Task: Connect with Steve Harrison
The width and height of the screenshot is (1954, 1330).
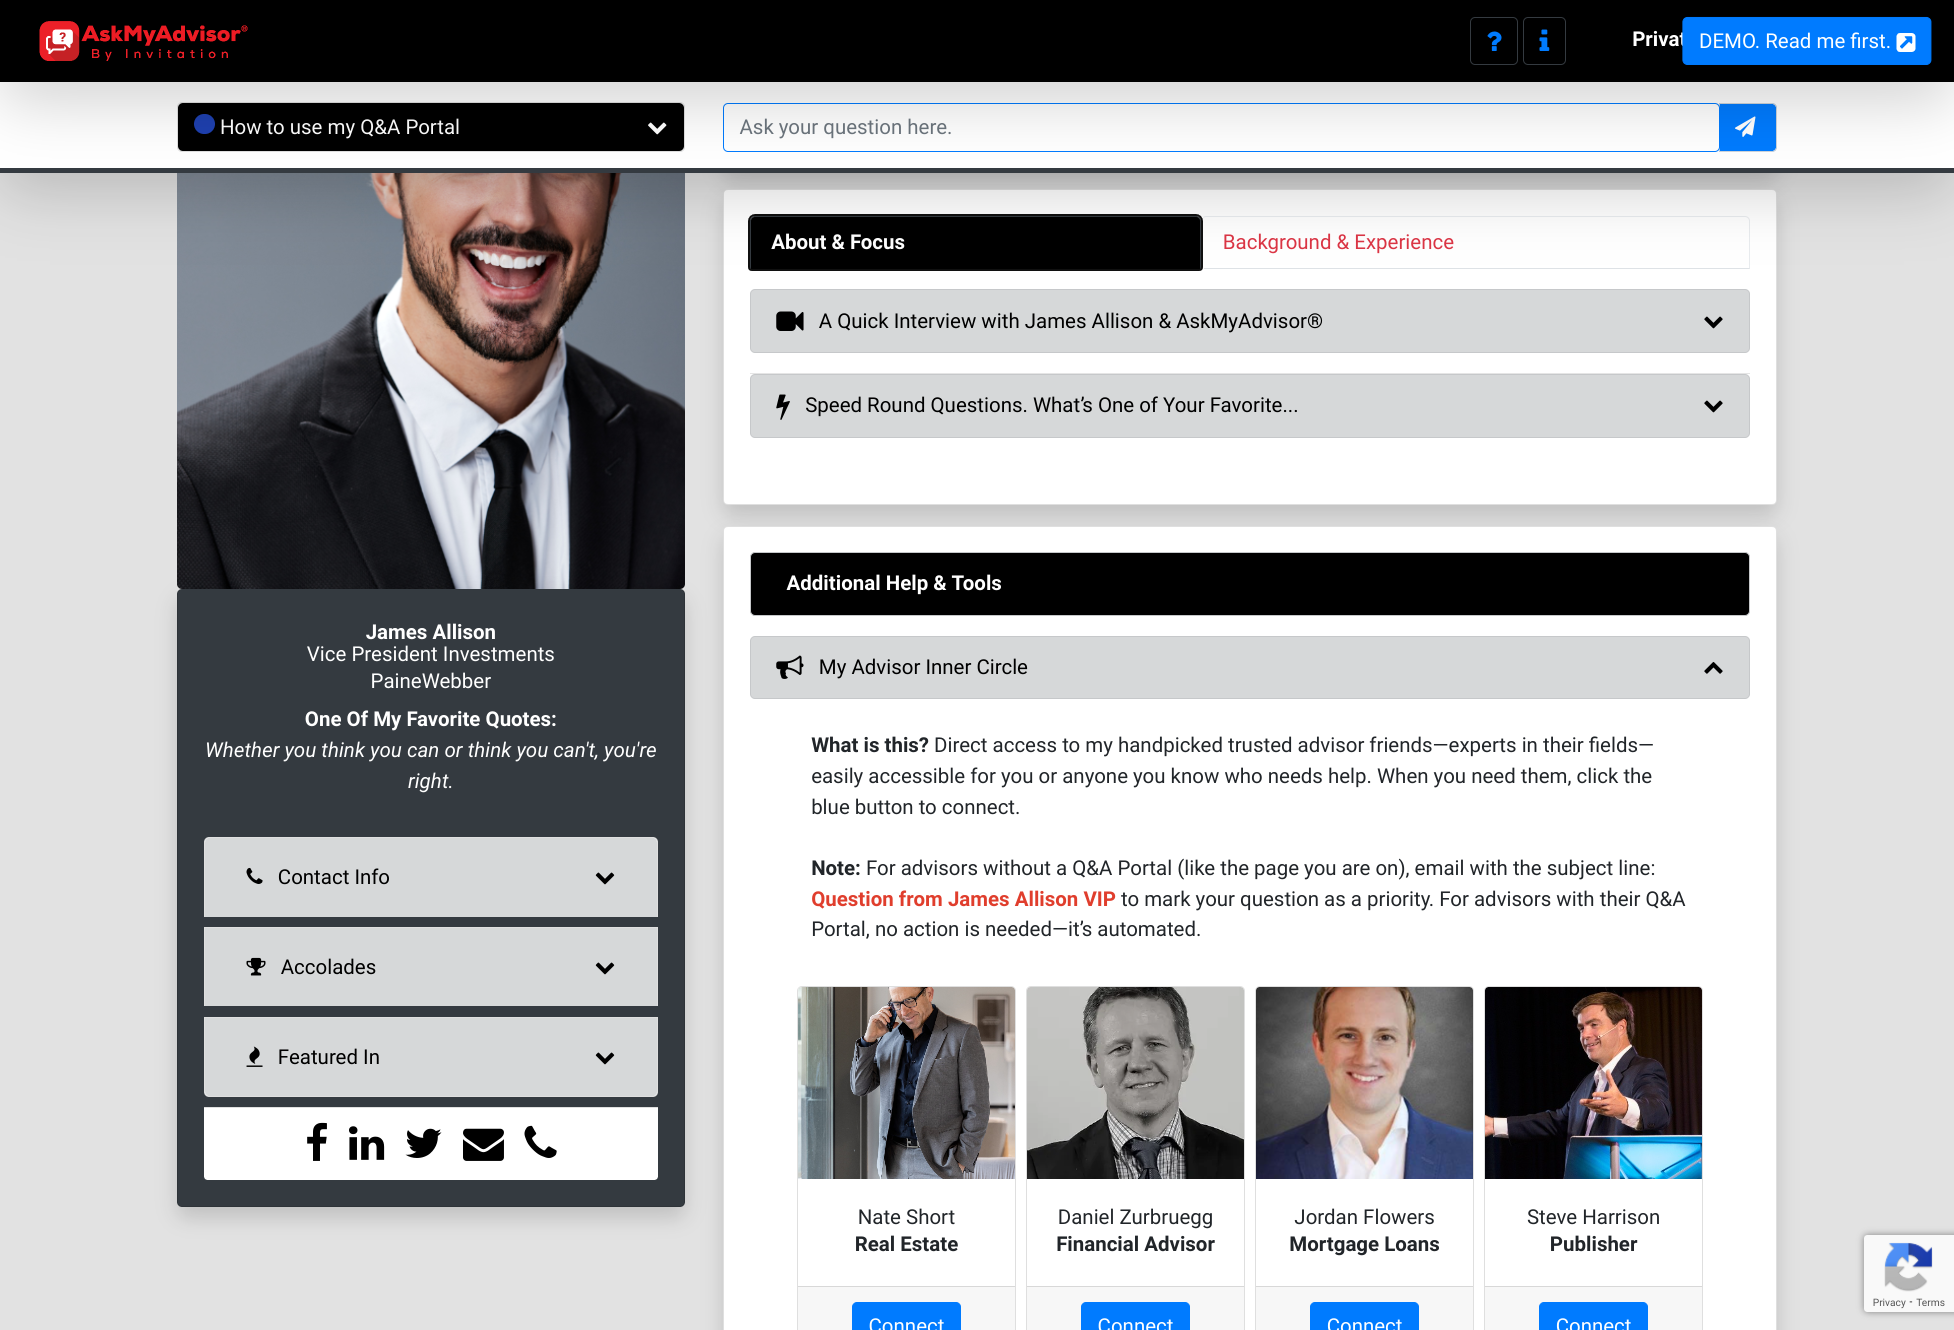Action: pyautogui.click(x=1593, y=1318)
